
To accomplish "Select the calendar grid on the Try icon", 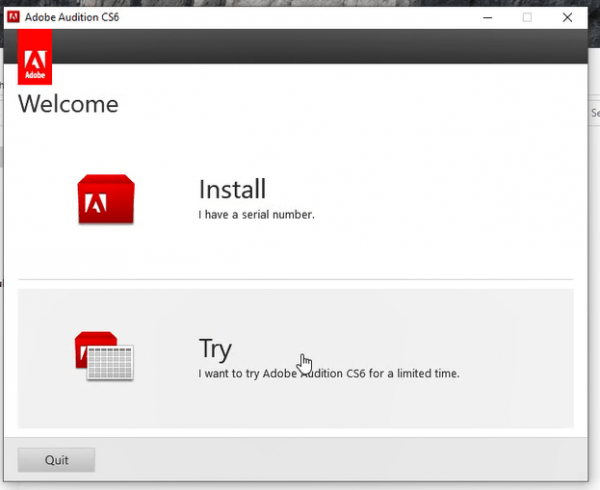I will click(111, 362).
